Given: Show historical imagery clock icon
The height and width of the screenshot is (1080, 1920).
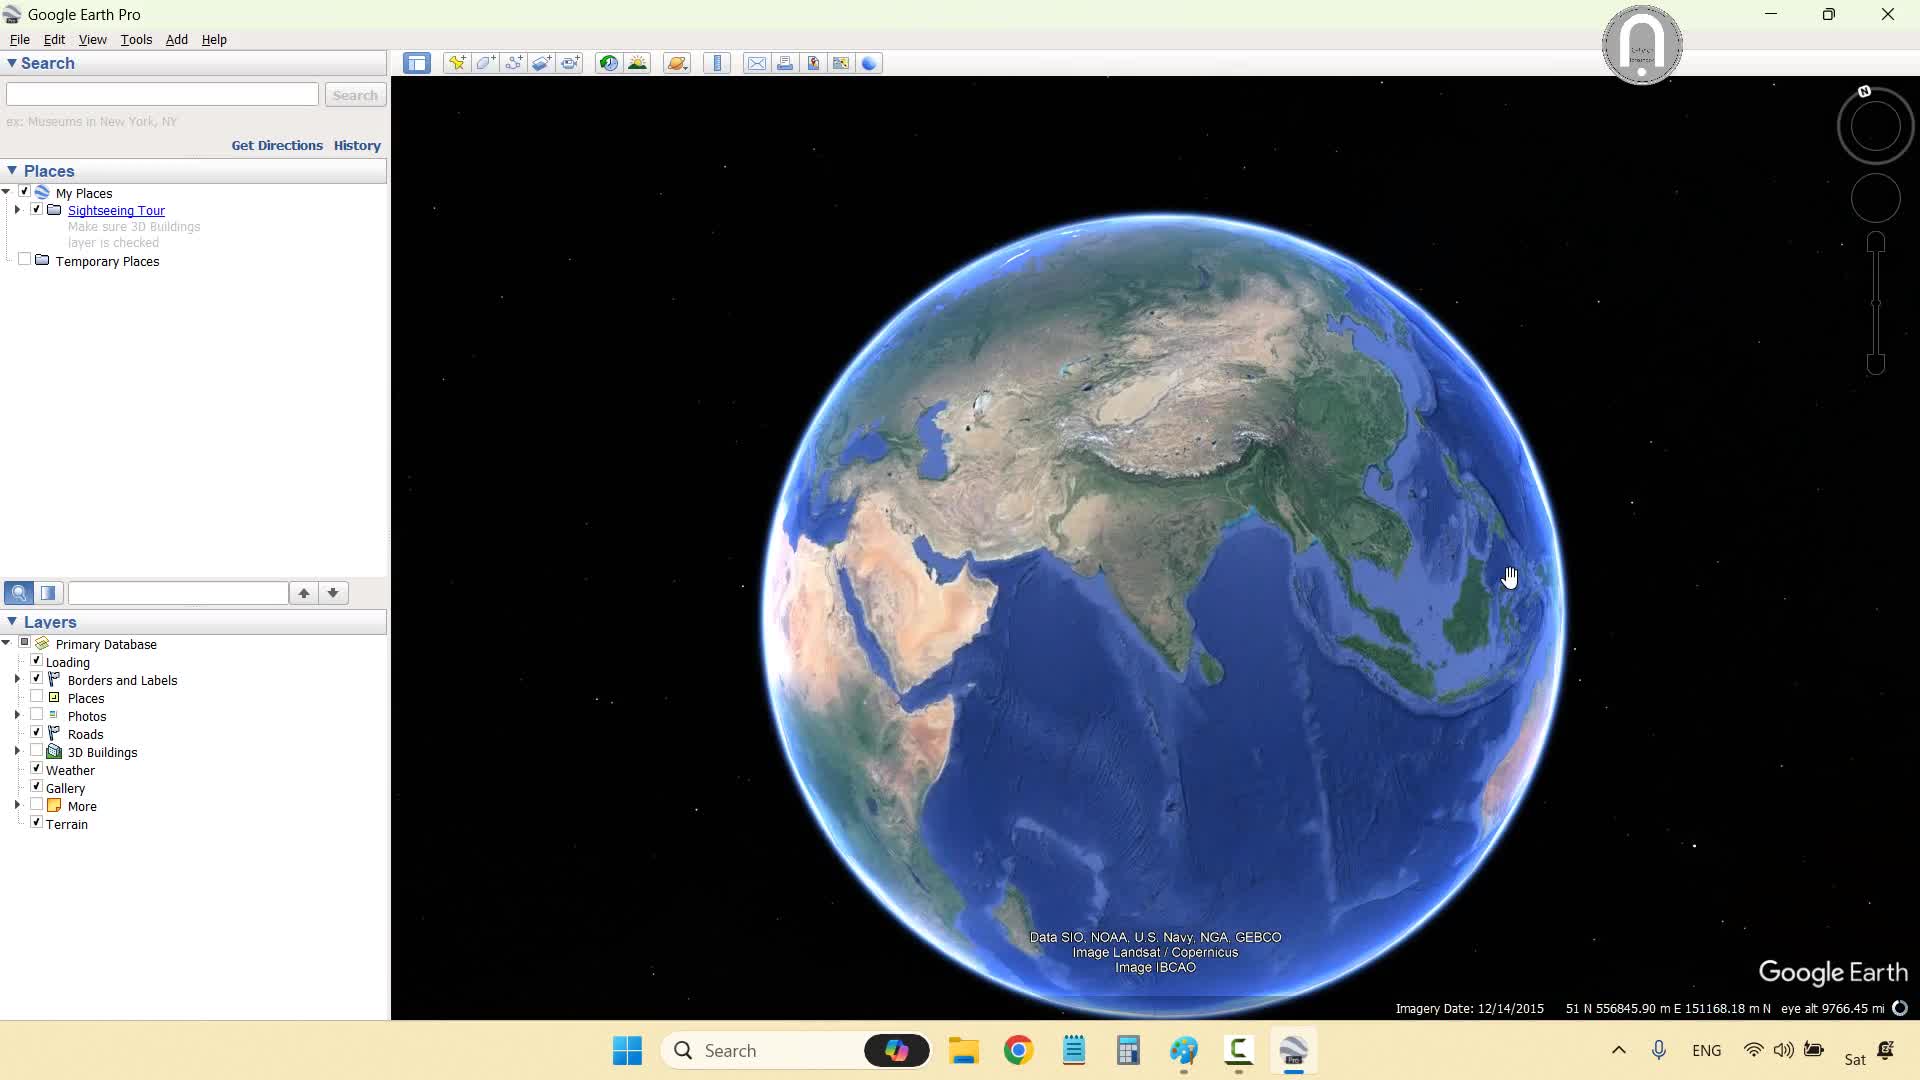Looking at the screenshot, I should (608, 63).
